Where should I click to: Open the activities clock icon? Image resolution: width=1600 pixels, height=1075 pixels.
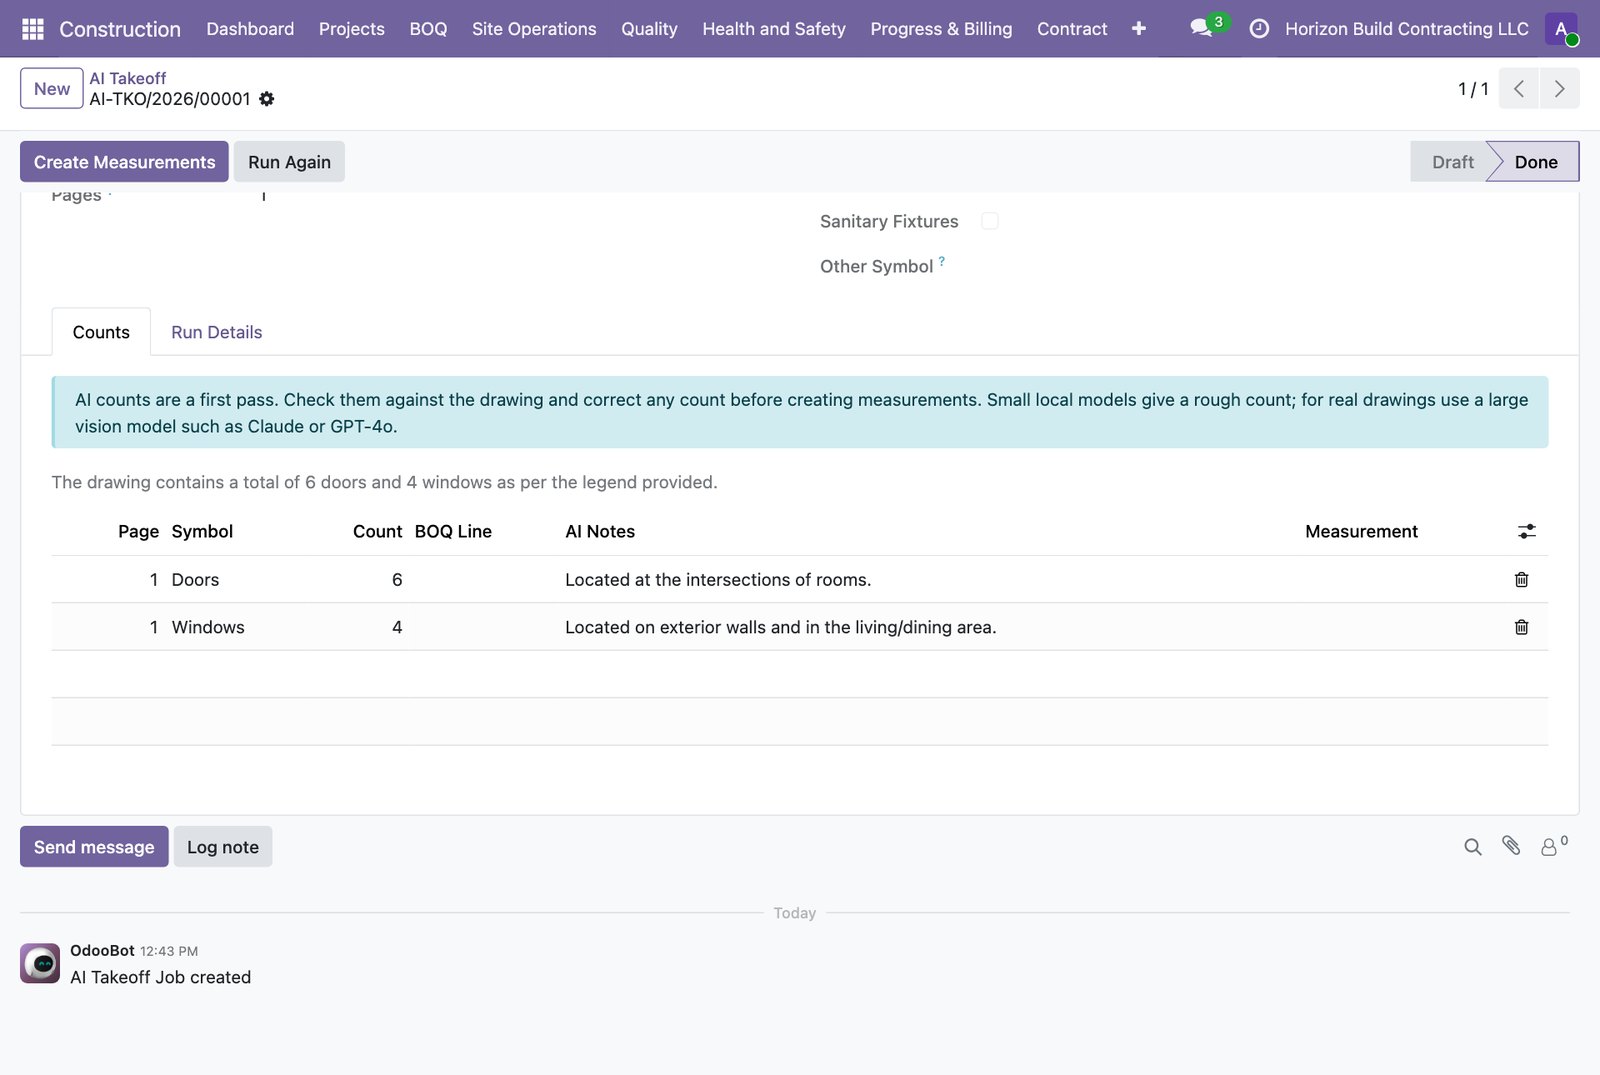click(1259, 29)
